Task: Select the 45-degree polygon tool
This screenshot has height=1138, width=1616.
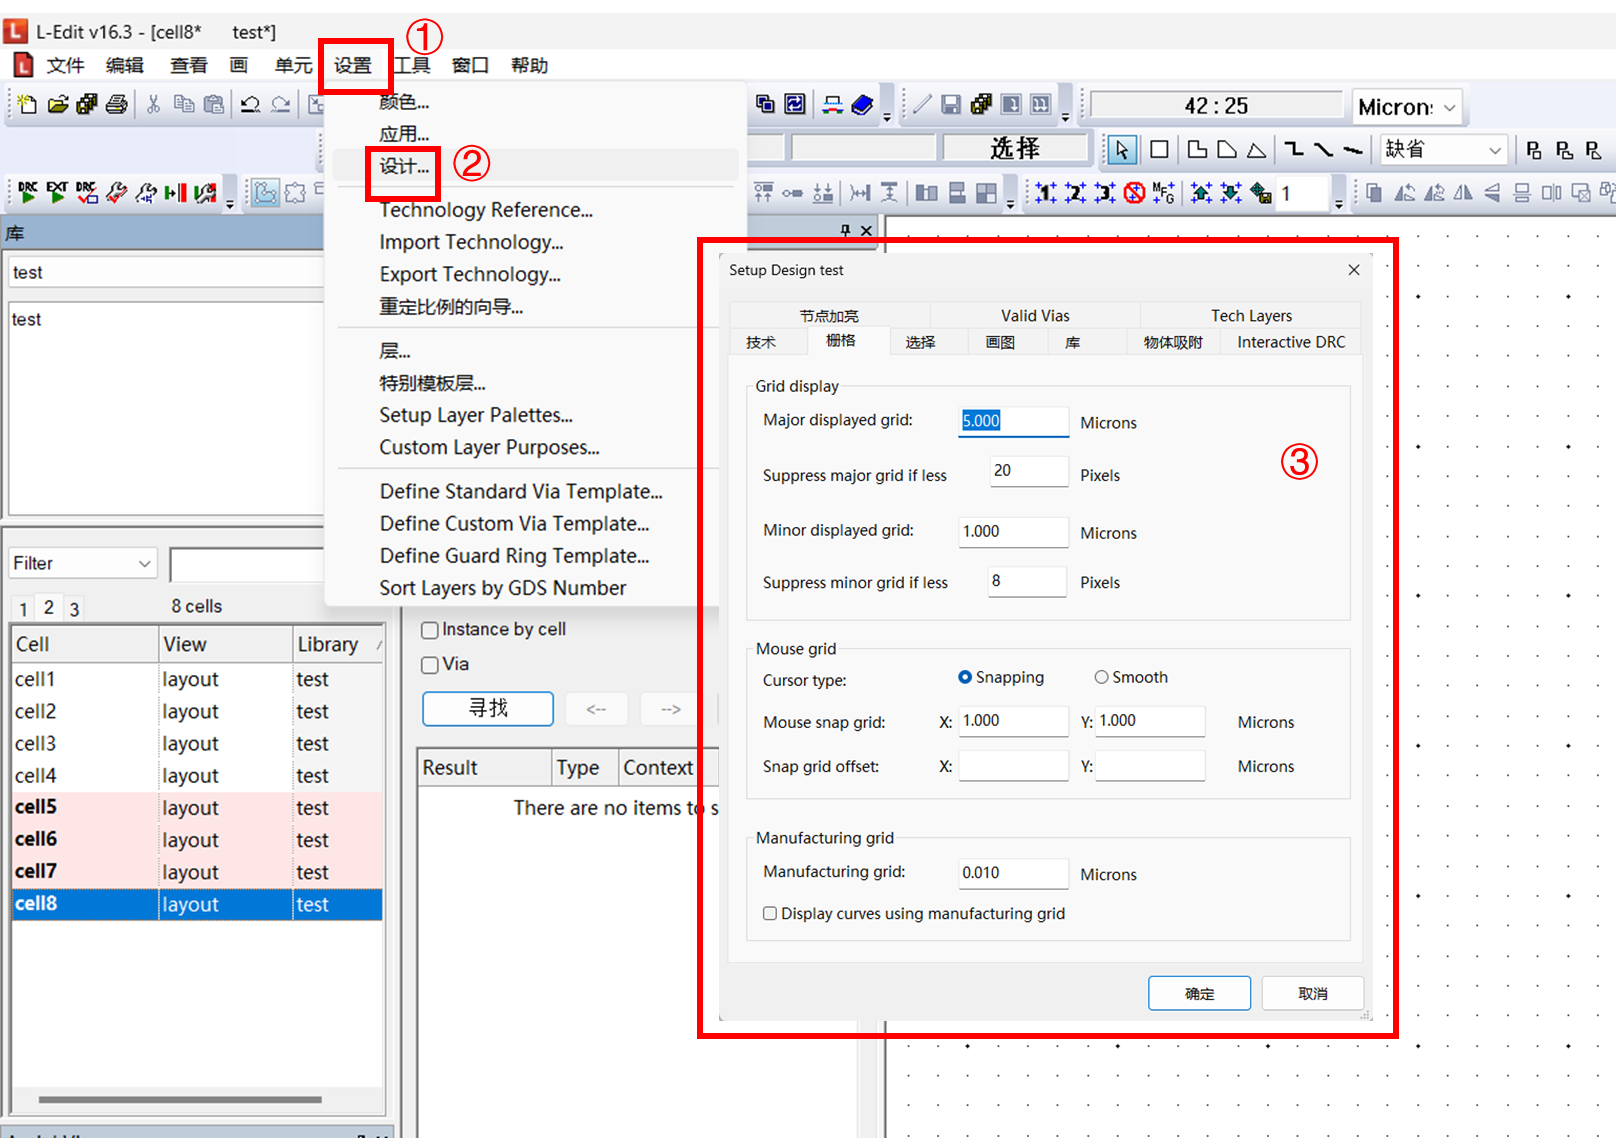Action: click(x=1227, y=150)
